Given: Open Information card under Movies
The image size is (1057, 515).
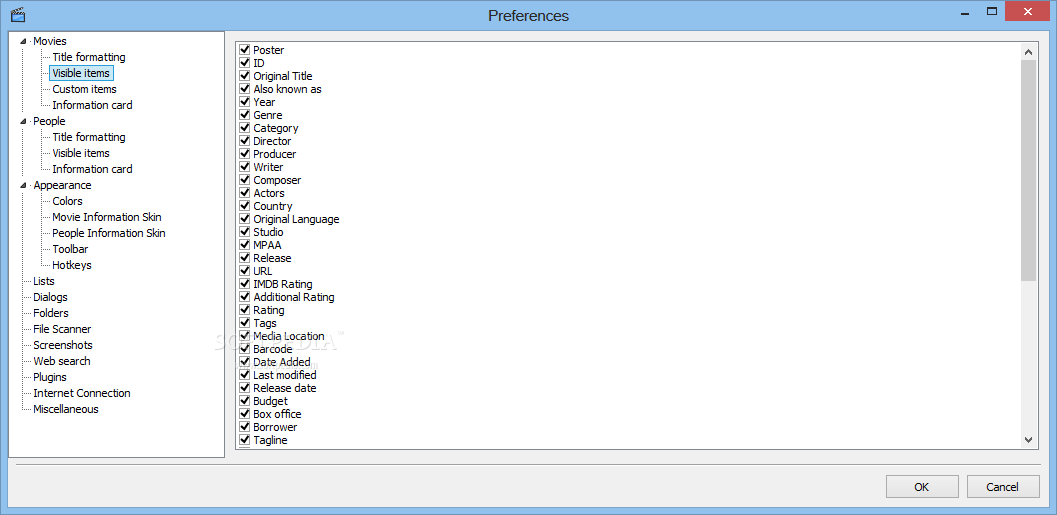Looking at the screenshot, I should (92, 105).
